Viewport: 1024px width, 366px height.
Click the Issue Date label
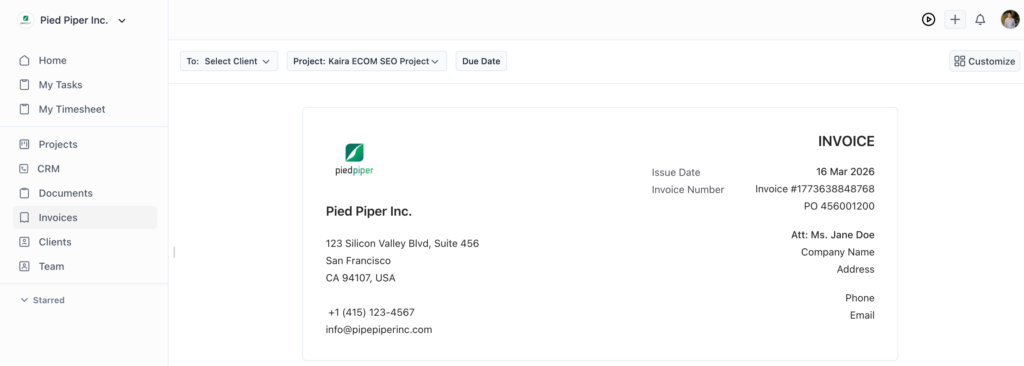[676, 173]
